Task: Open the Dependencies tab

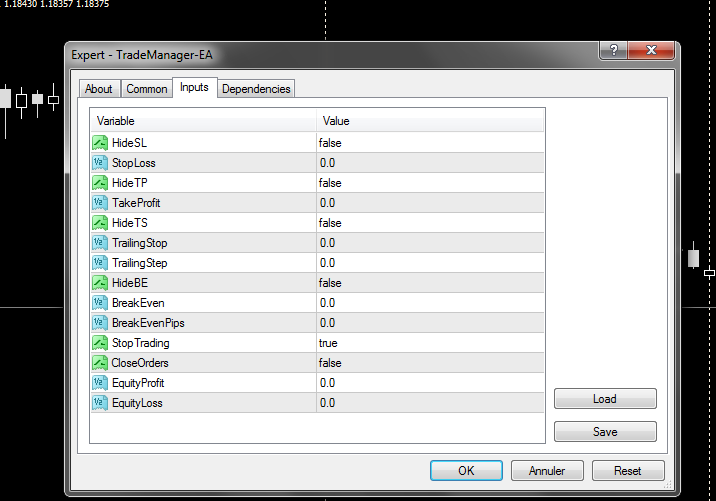Action: (256, 89)
